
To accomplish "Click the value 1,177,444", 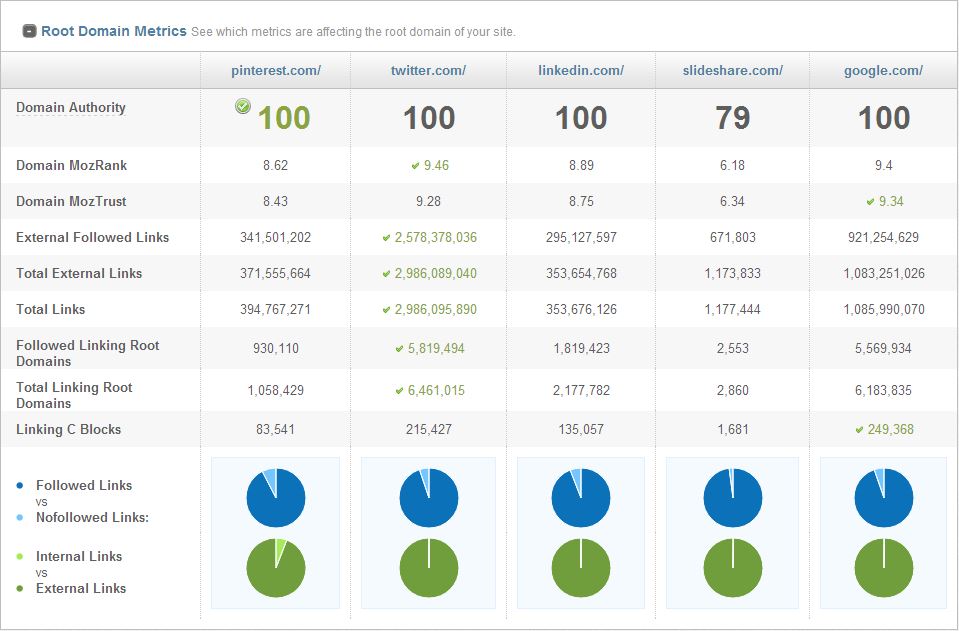I will (733, 310).
